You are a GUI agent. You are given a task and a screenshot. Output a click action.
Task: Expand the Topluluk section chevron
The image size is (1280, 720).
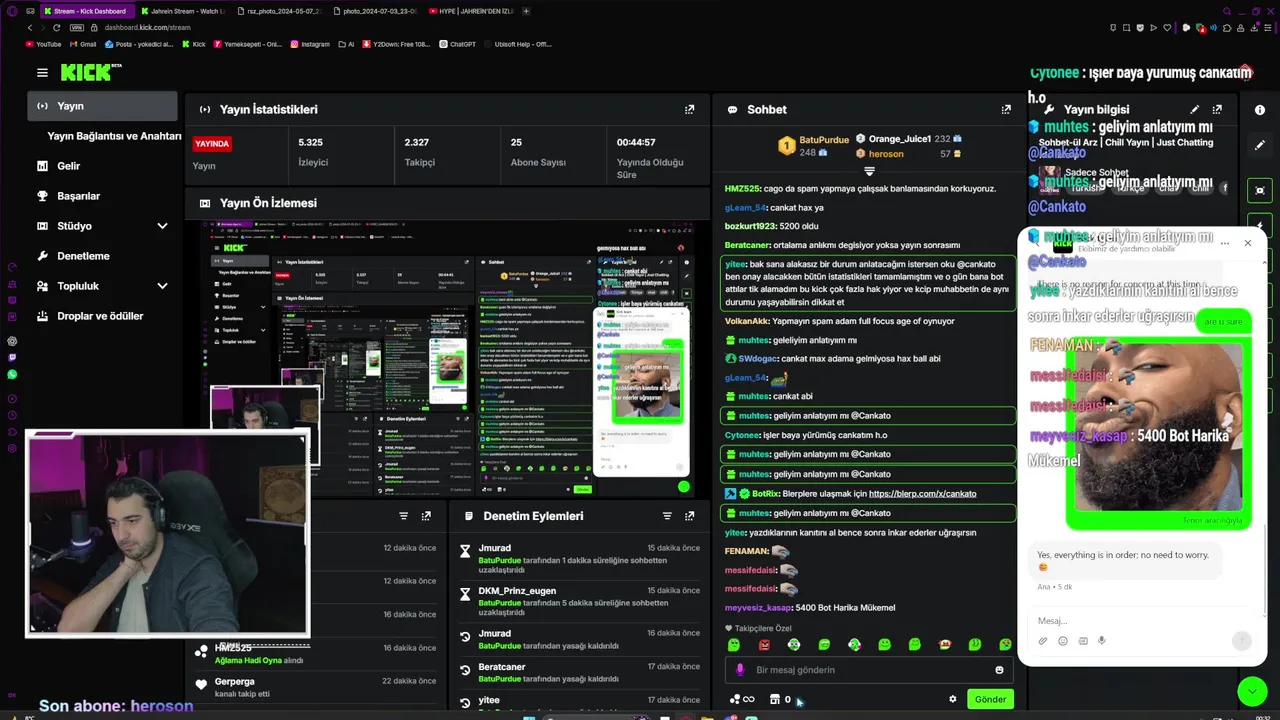[x=162, y=286]
